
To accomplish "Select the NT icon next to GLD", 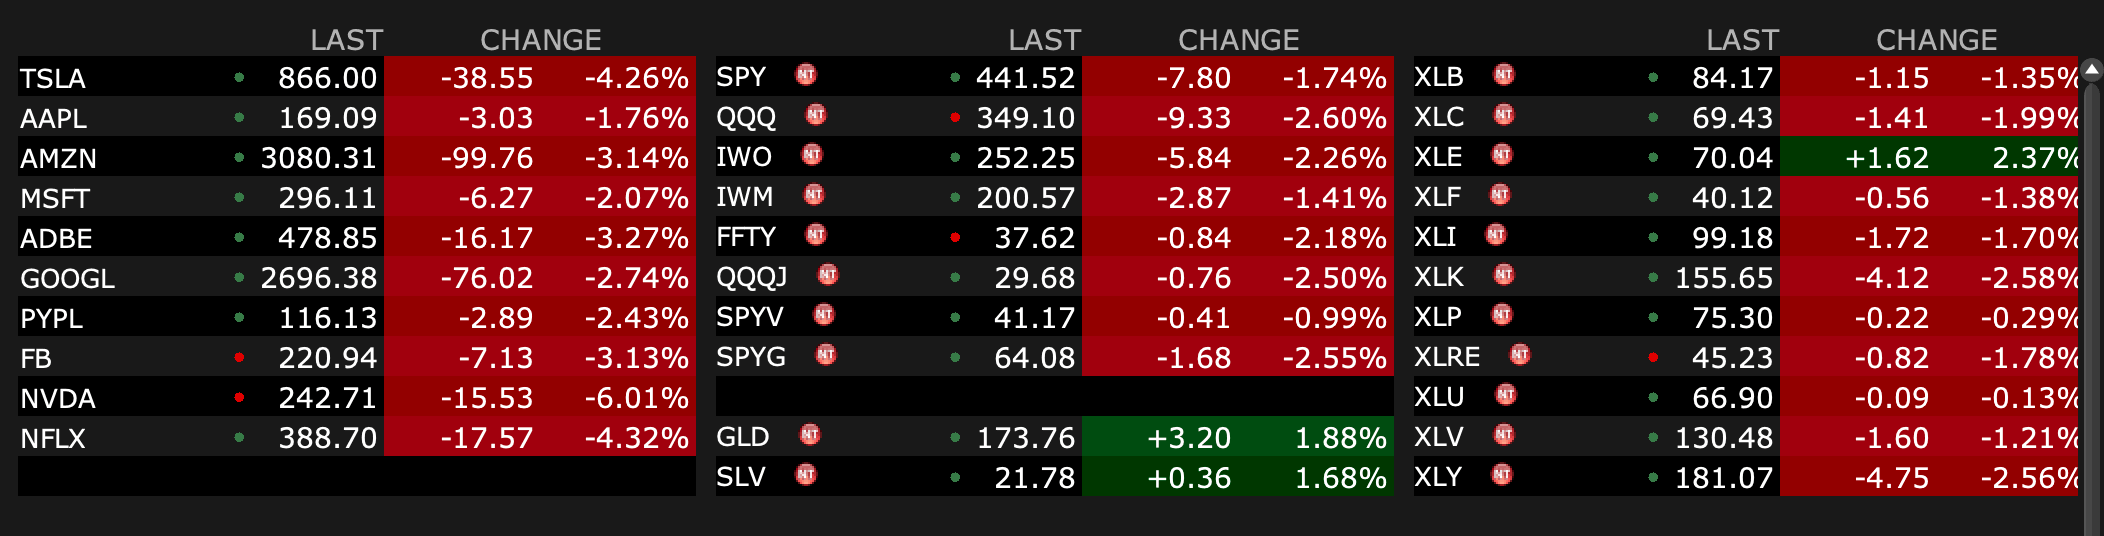I will [x=810, y=435].
